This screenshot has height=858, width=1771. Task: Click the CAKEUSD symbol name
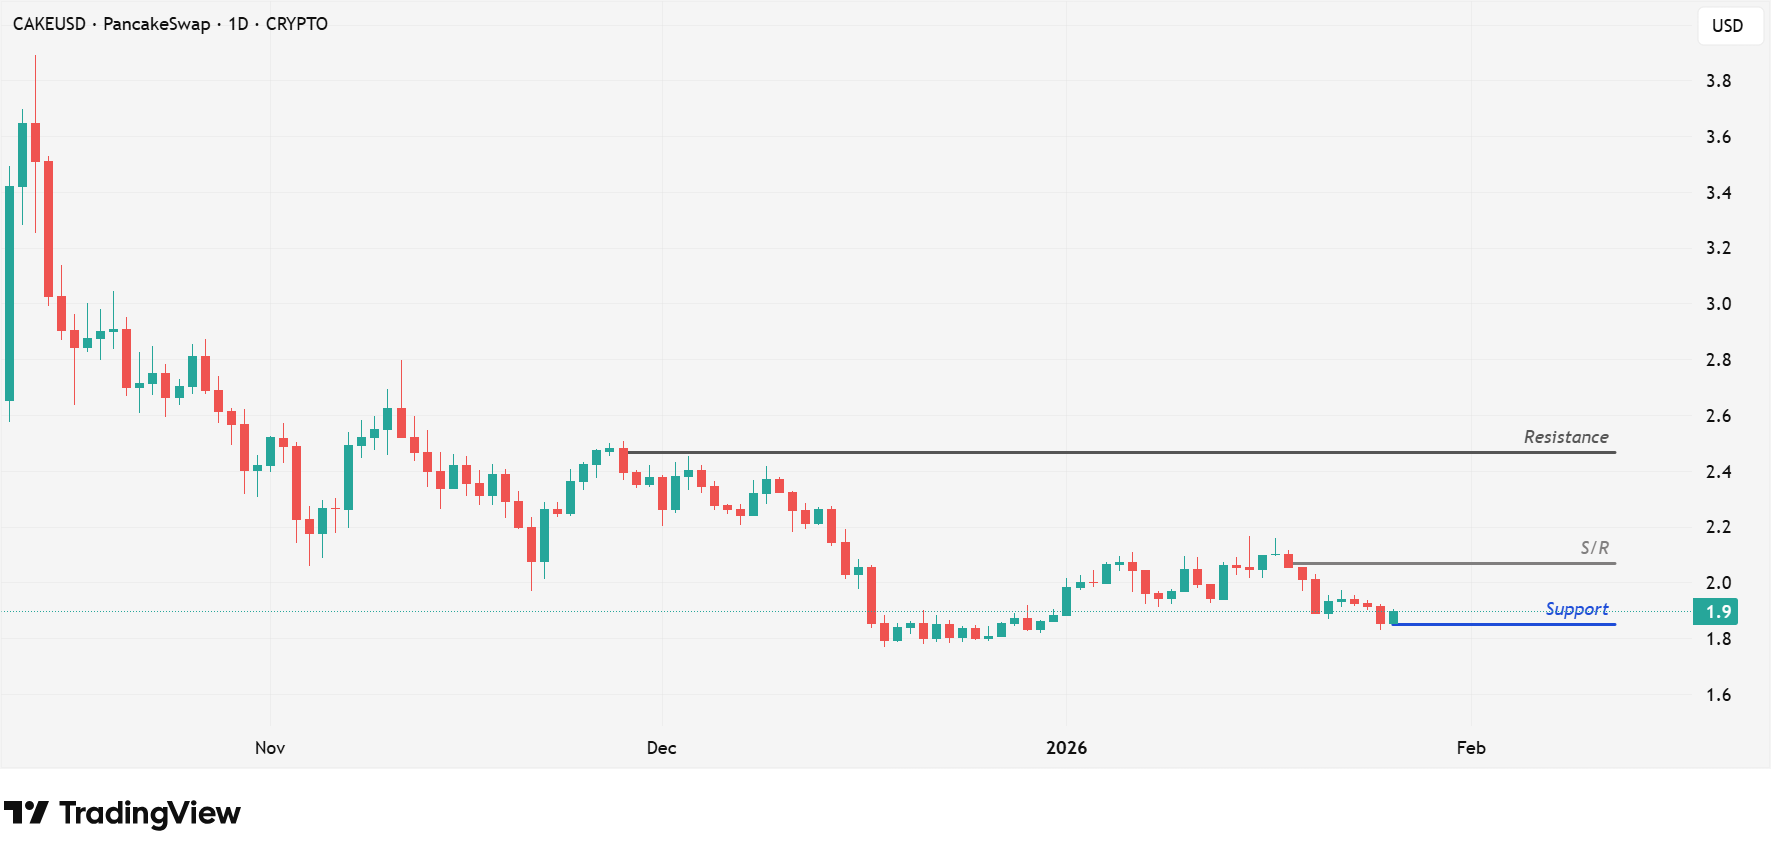click(x=49, y=24)
